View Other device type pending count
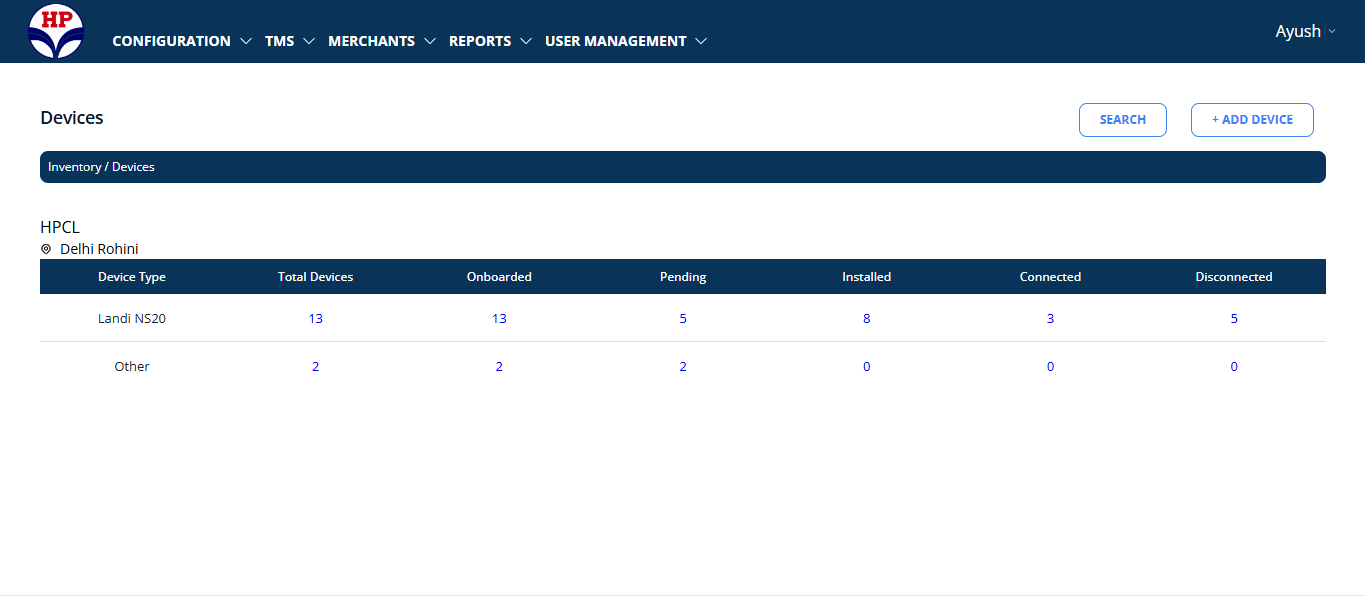 [683, 367]
